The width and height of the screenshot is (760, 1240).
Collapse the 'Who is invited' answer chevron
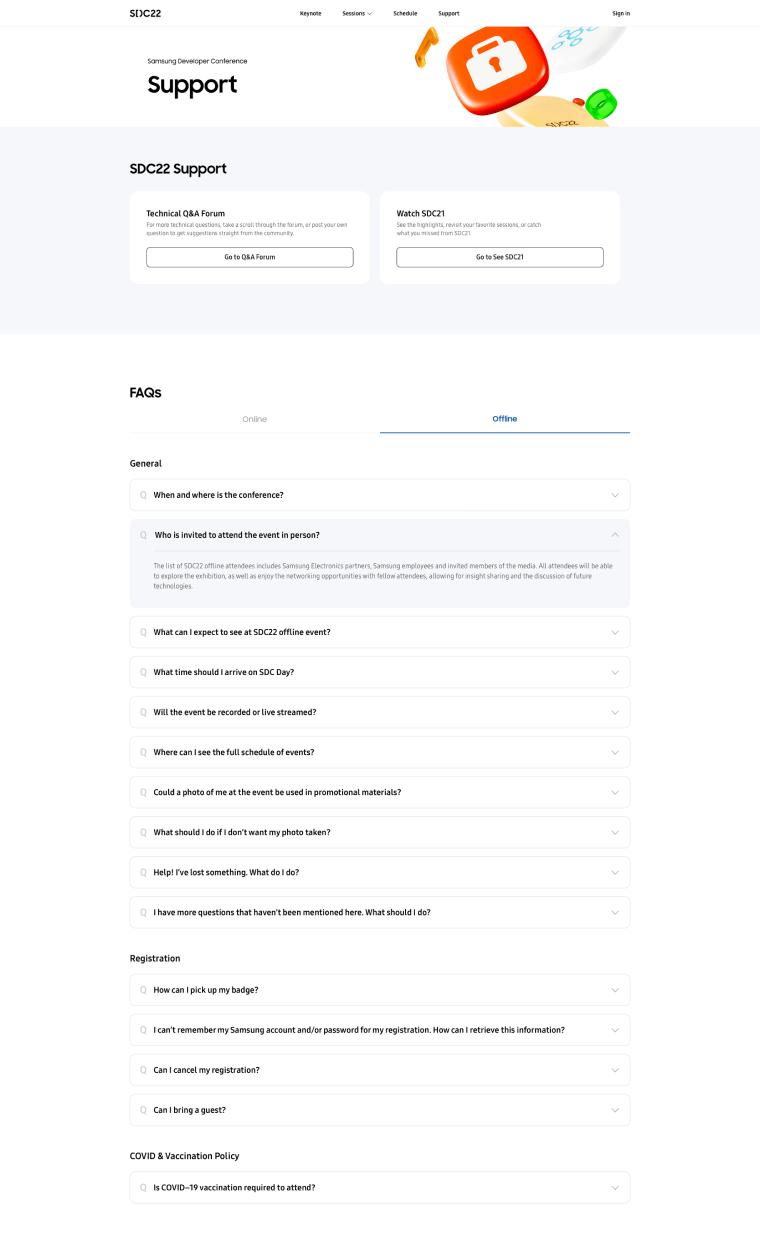click(x=615, y=535)
